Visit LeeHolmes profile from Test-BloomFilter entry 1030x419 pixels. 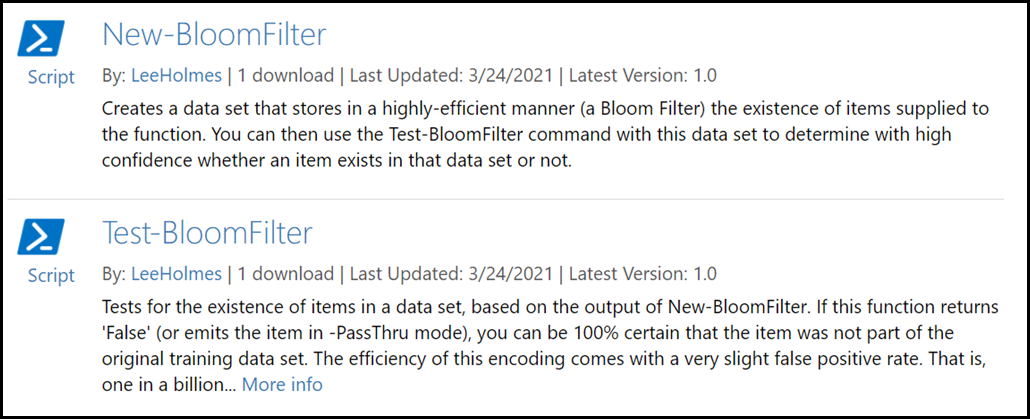[x=177, y=274]
